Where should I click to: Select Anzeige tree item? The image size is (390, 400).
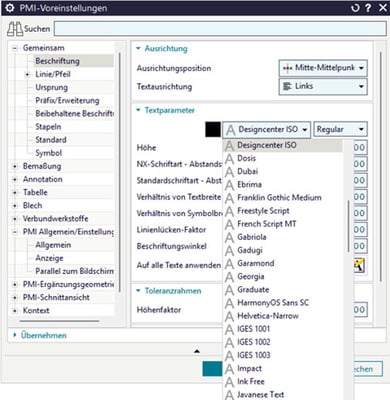pyautogui.click(x=49, y=258)
